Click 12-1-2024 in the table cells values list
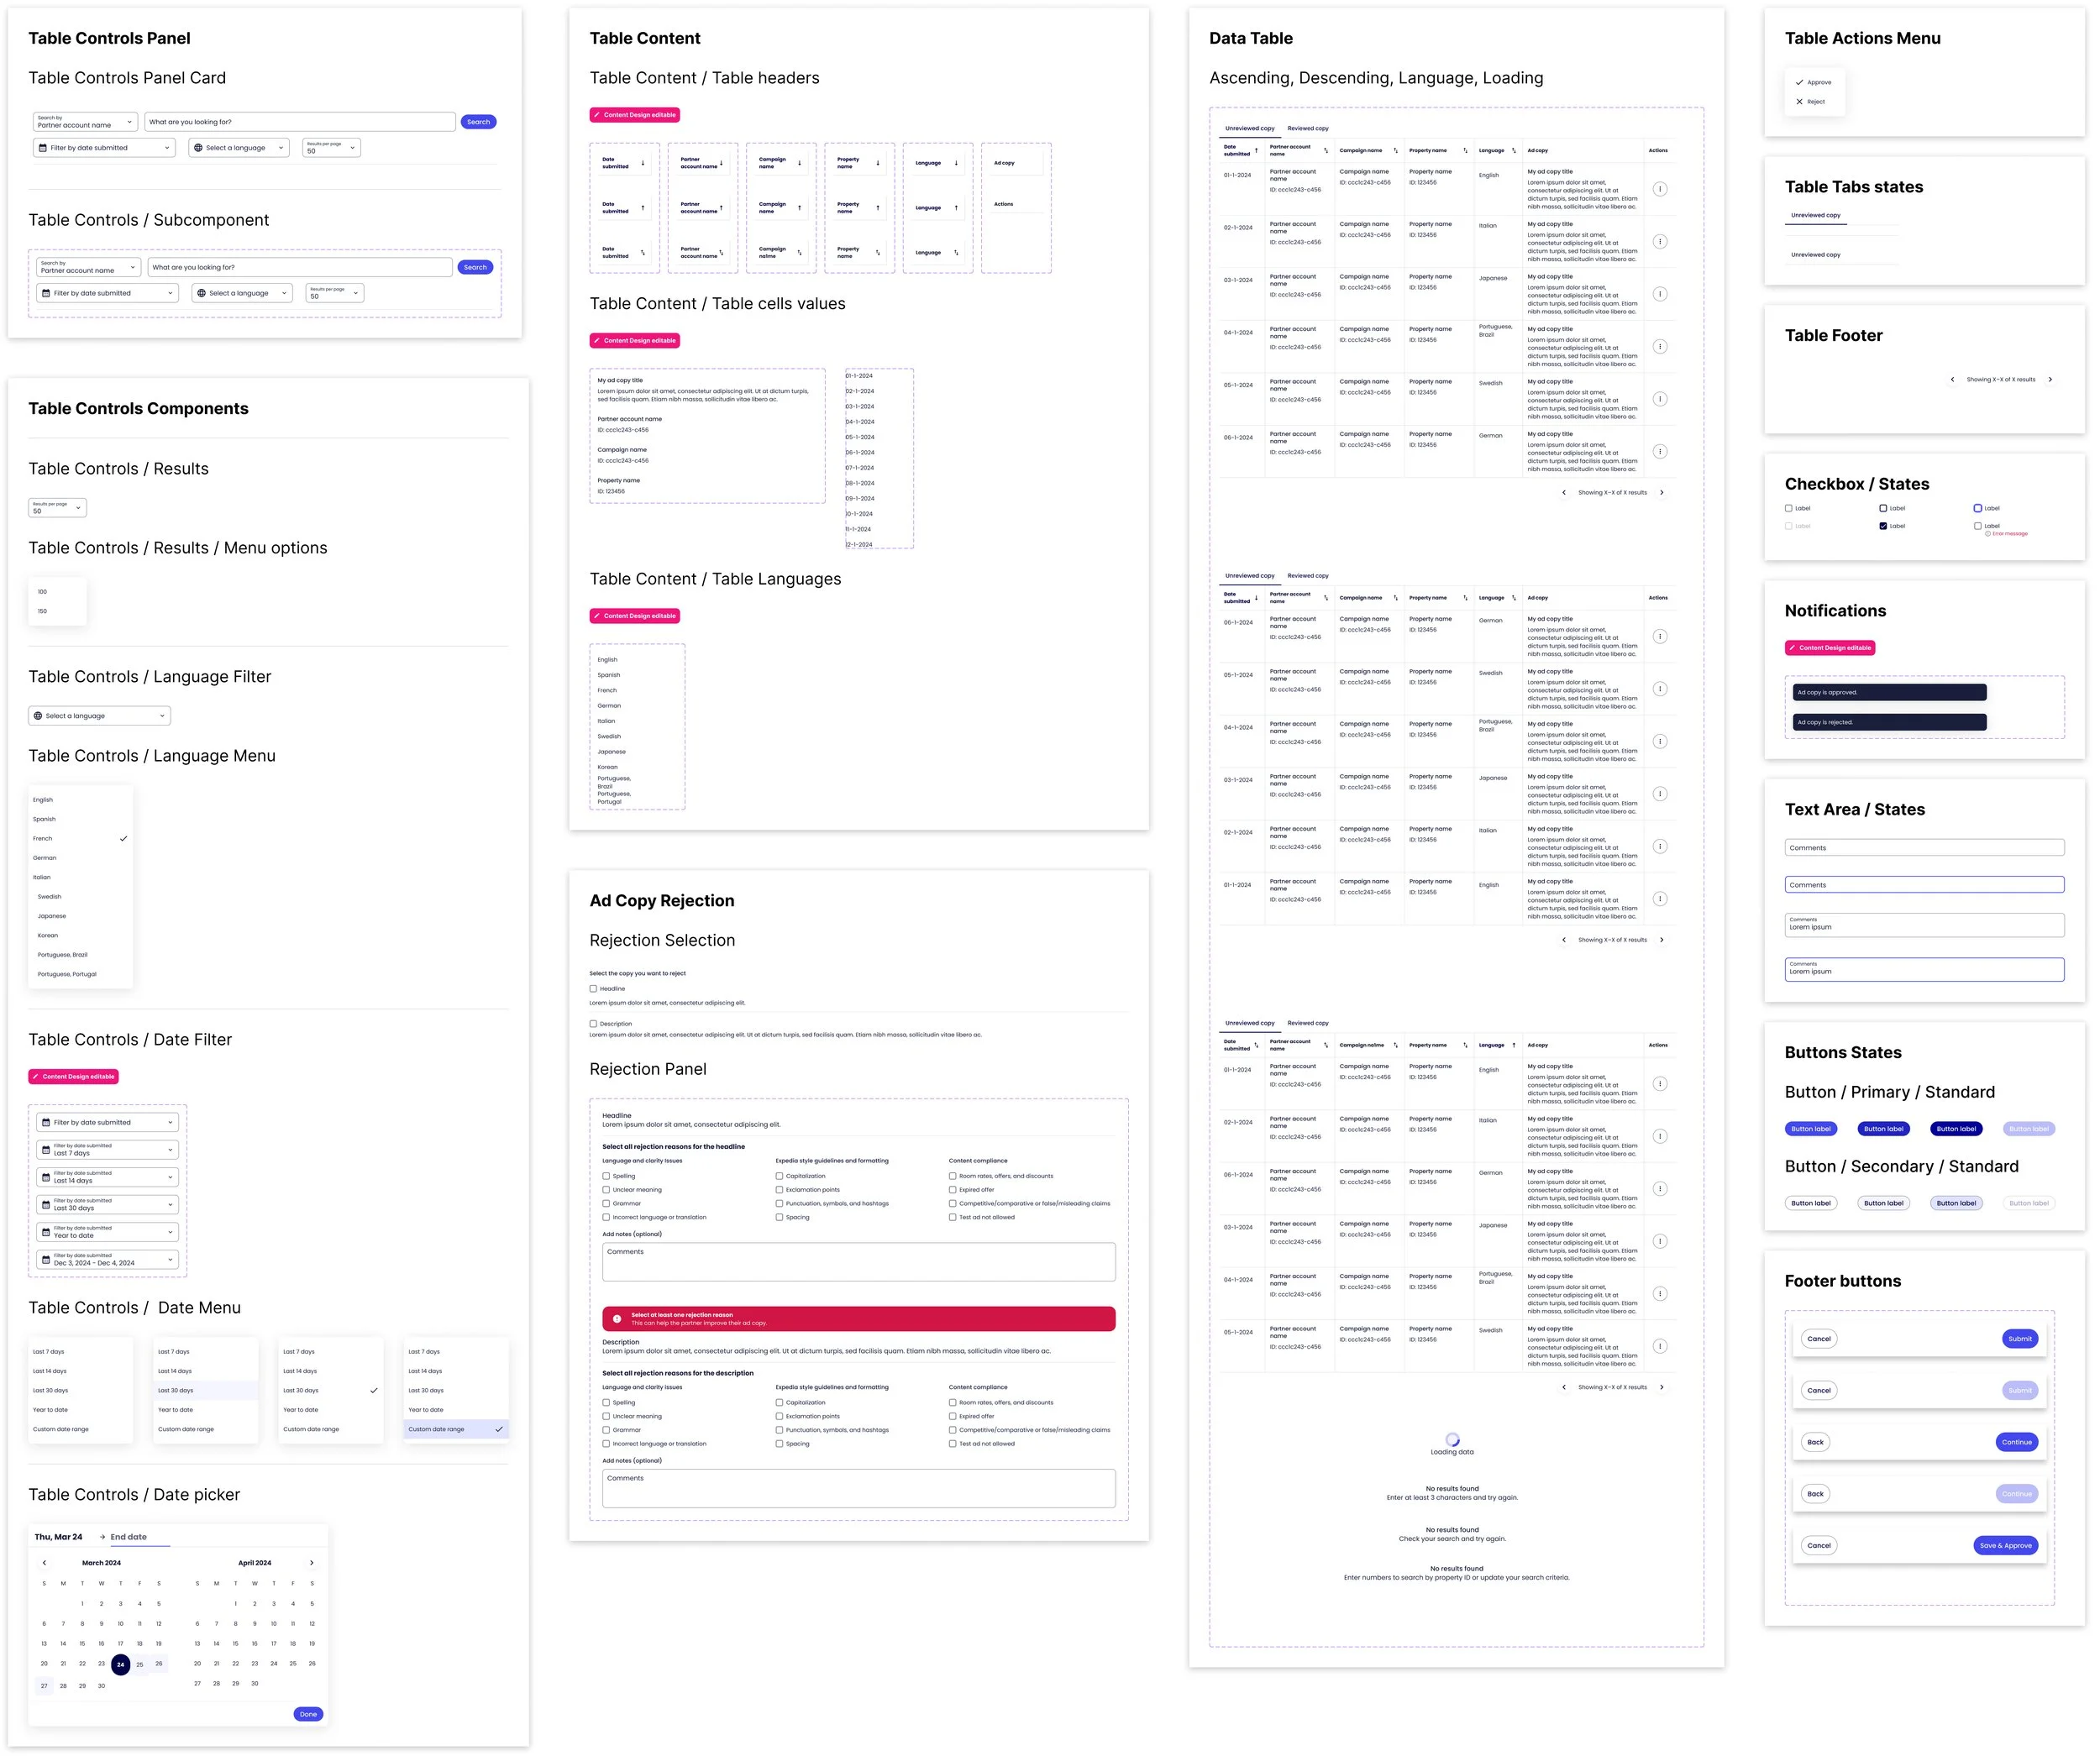The width and height of the screenshot is (2100, 1756). pos(859,545)
